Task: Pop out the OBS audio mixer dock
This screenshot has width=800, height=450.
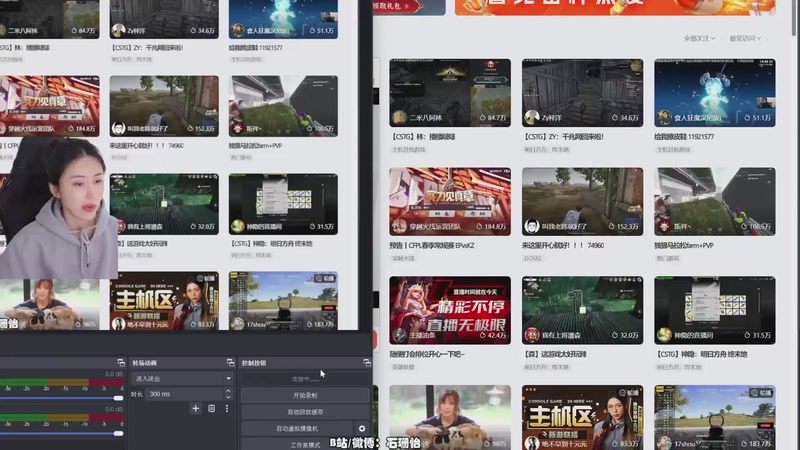Action: (121, 363)
